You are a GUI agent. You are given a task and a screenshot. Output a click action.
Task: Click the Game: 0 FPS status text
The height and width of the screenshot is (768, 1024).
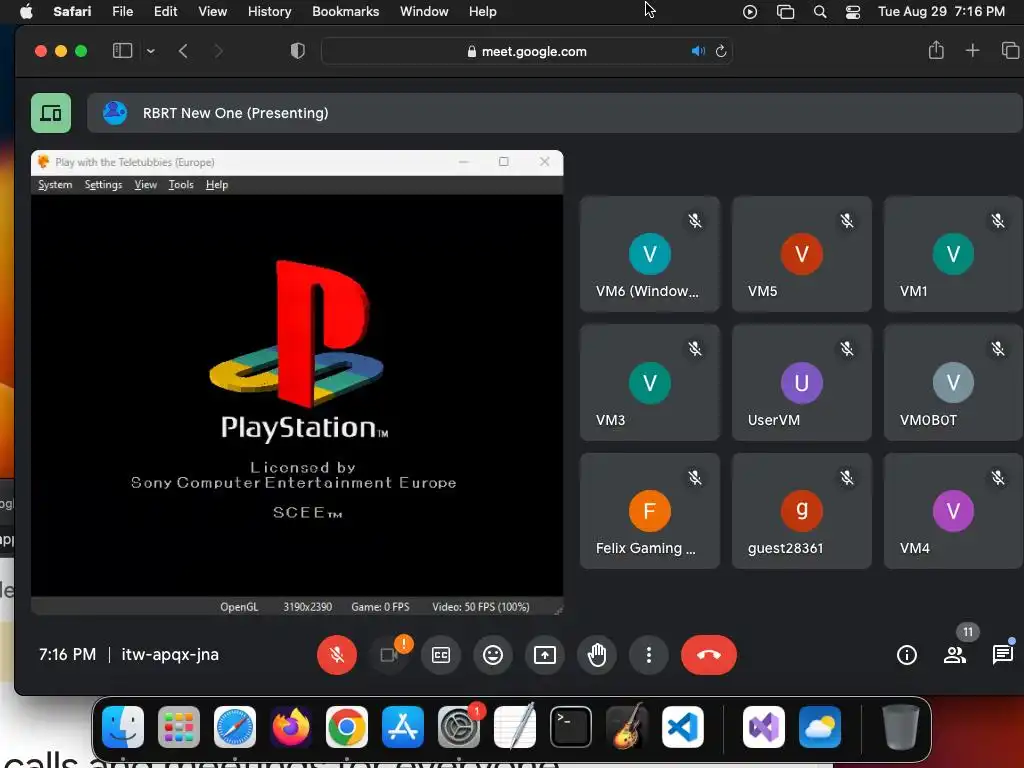[380, 607]
